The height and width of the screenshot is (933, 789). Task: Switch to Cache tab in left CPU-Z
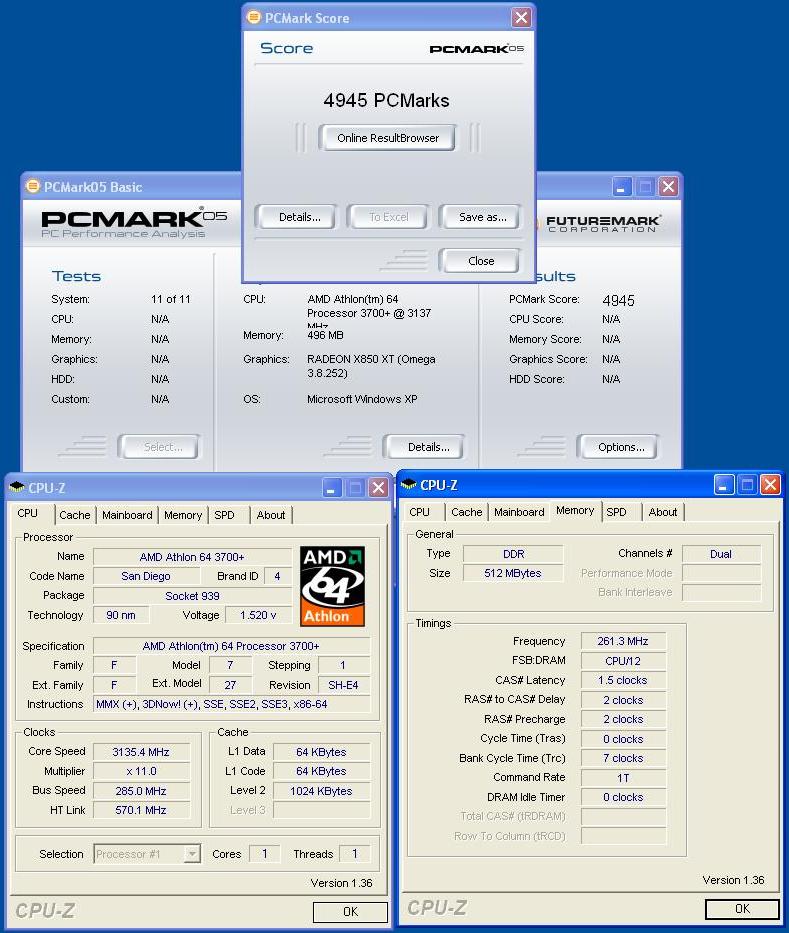click(x=75, y=515)
